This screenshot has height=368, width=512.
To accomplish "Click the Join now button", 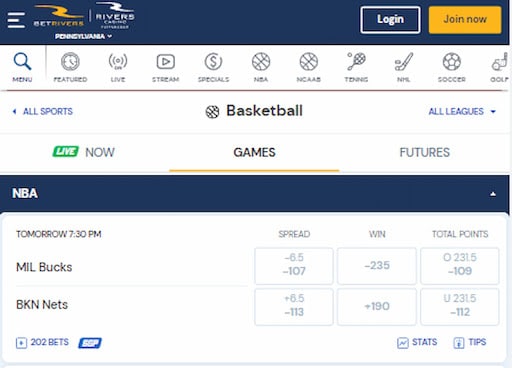I will pos(465,20).
